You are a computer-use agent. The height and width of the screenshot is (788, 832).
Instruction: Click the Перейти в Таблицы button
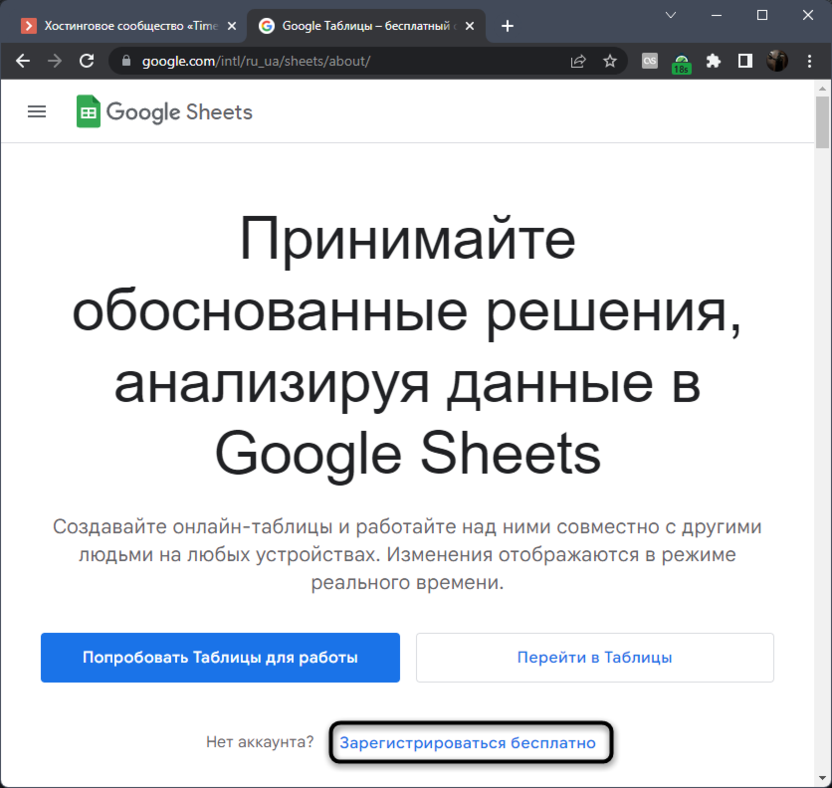595,657
